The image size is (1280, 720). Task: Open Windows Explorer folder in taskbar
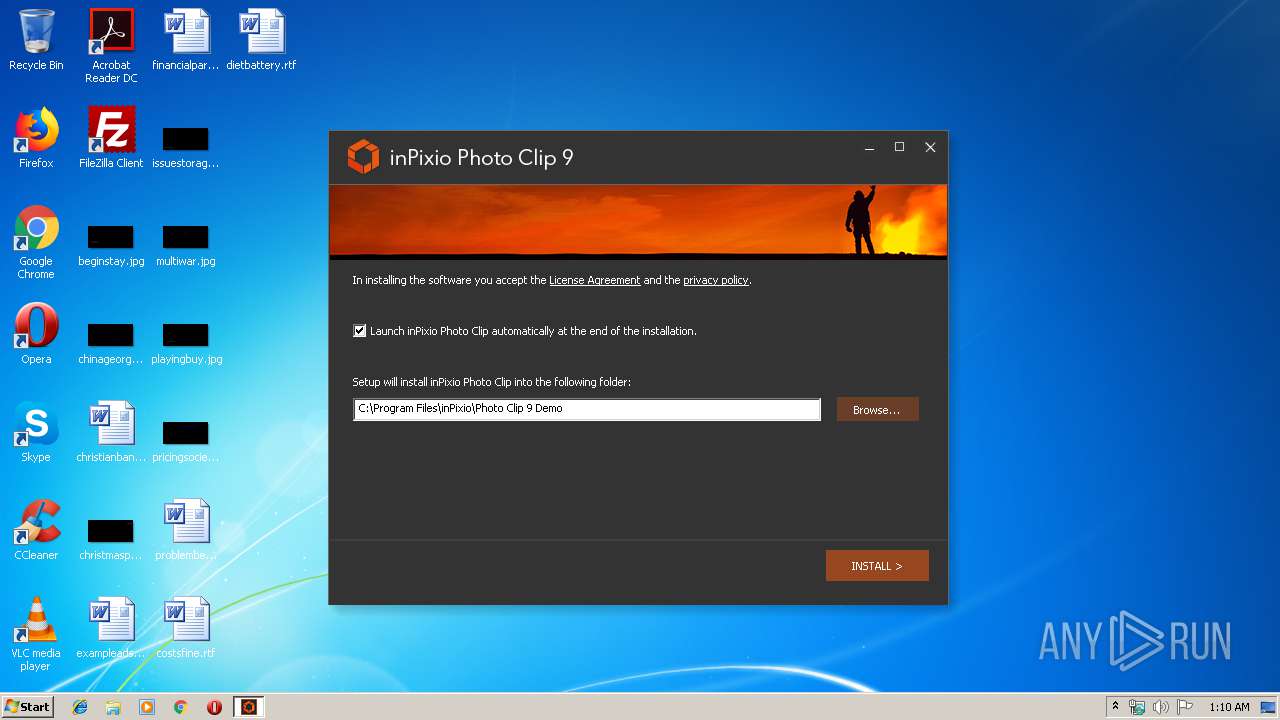[x=113, y=707]
